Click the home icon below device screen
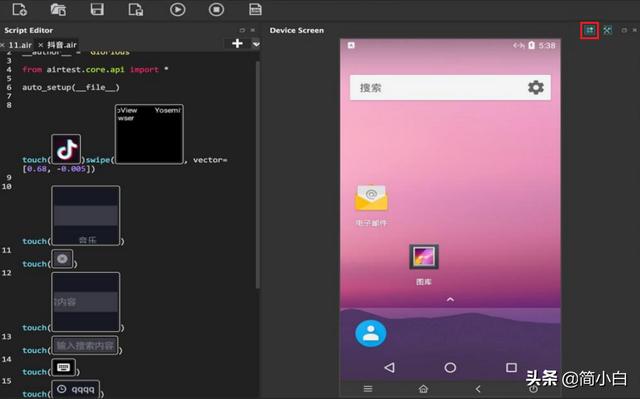Image resolution: width=640 pixels, height=399 pixels. (x=423, y=389)
